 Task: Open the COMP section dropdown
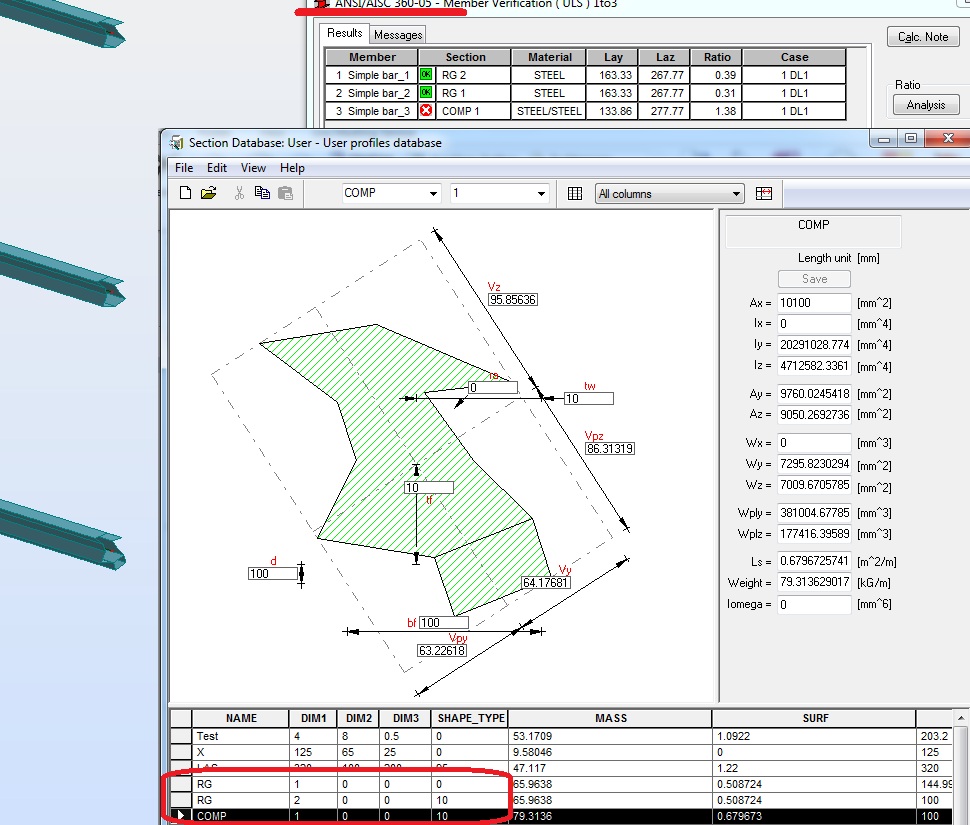tap(433, 192)
